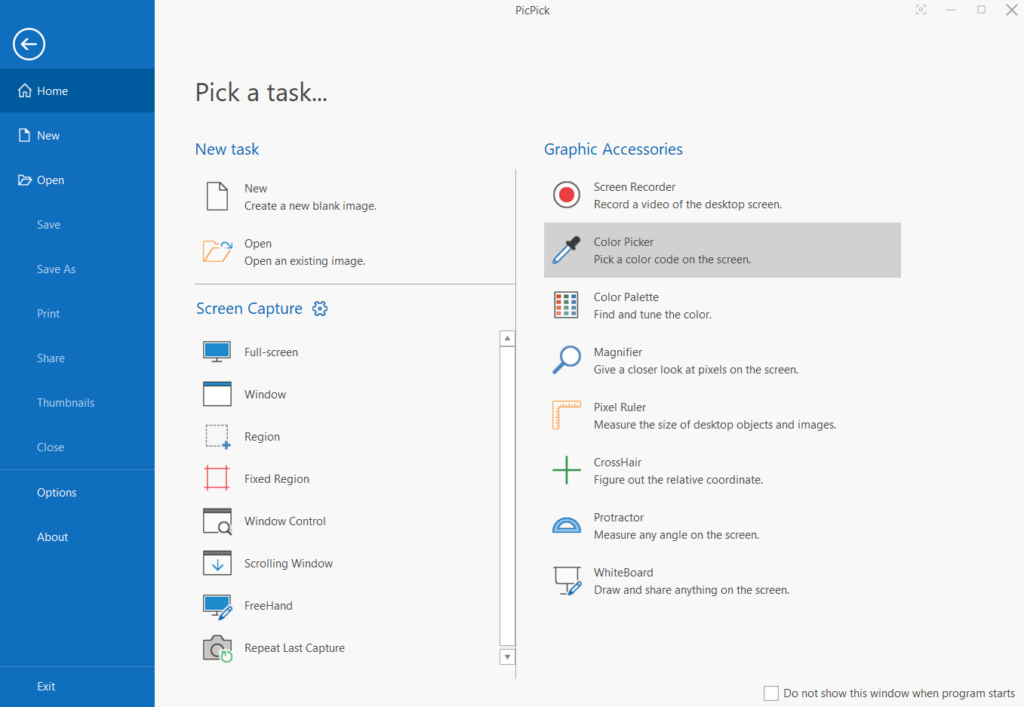Activate the CrossHair green plus icon

[x=567, y=470]
